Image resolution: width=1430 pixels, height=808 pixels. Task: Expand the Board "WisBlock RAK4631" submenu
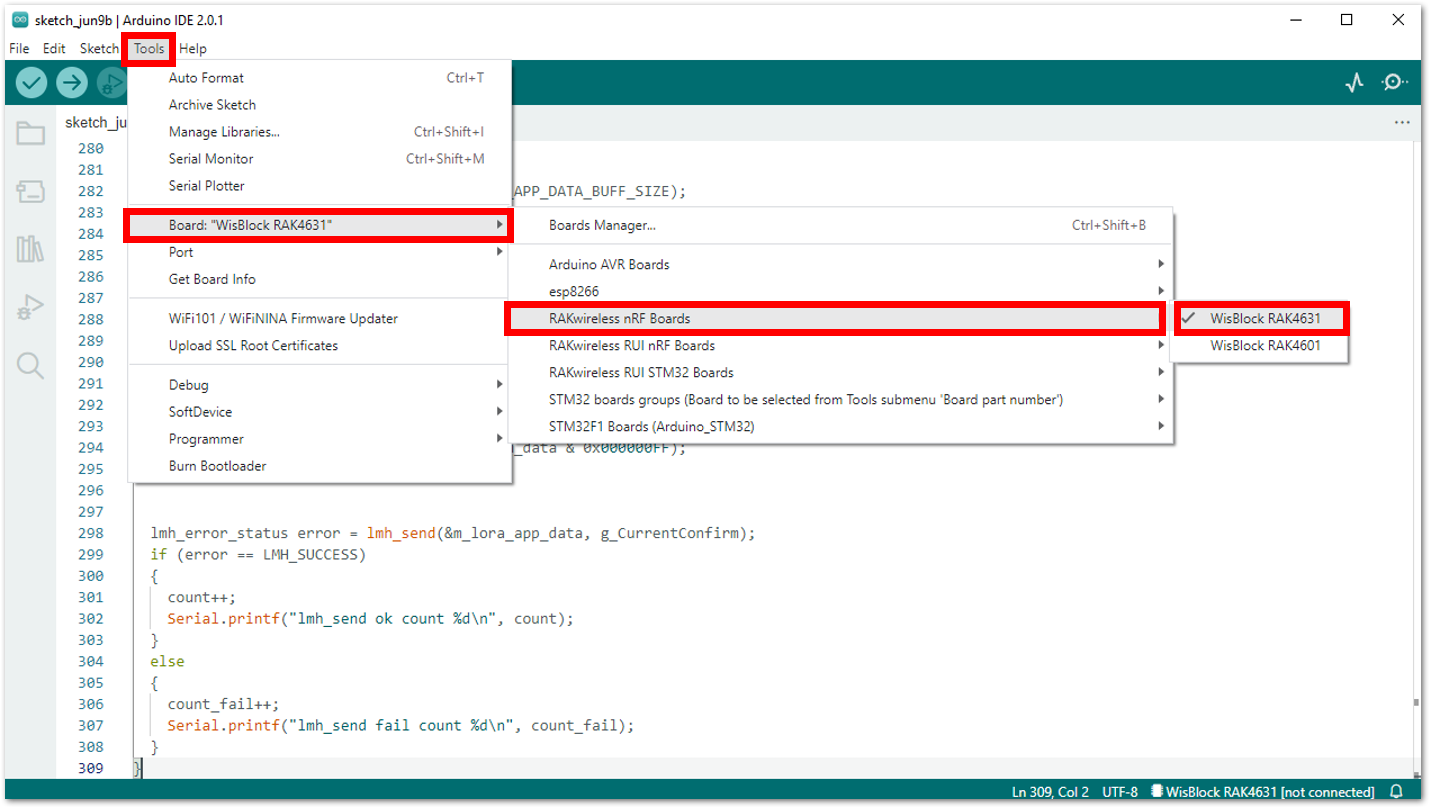pyautogui.click(x=319, y=225)
